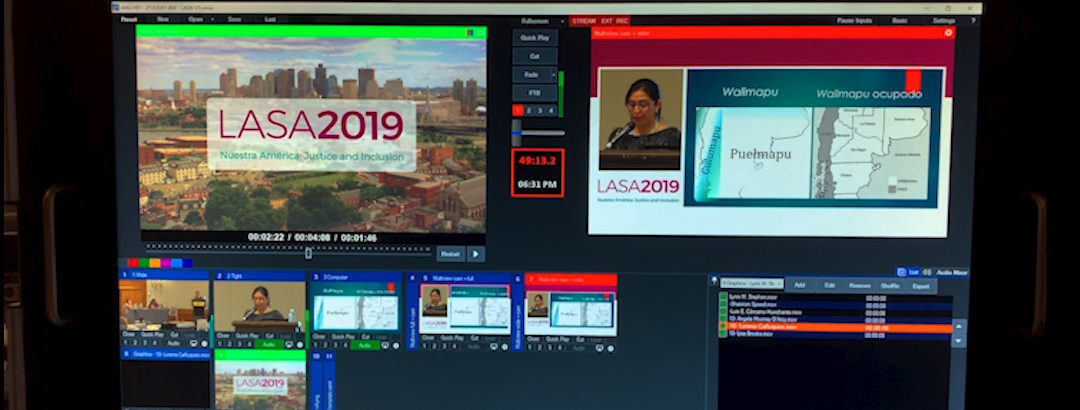Open Settings in top right
Image resolution: width=1080 pixels, height=410 pixels.
[944, 21]
